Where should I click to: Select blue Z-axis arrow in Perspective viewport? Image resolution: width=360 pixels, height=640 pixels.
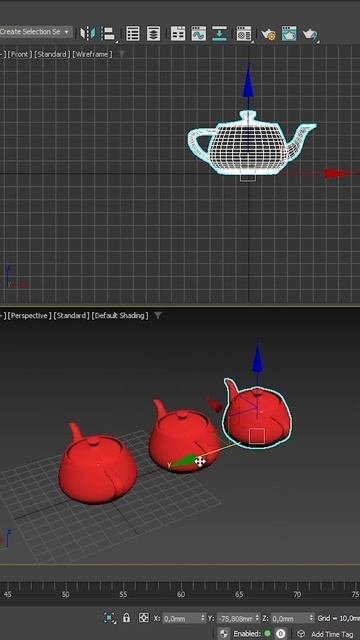point(257,357)
